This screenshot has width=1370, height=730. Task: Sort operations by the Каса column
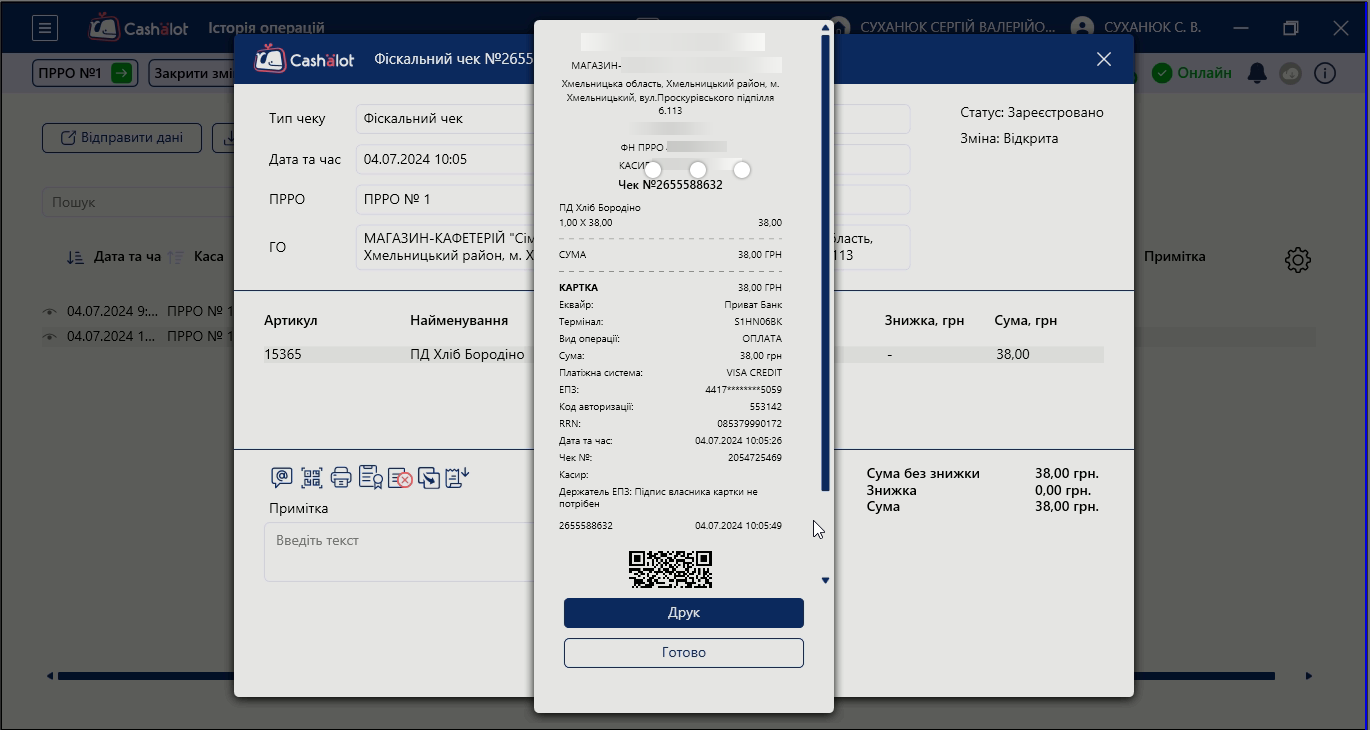click(176, 257)
